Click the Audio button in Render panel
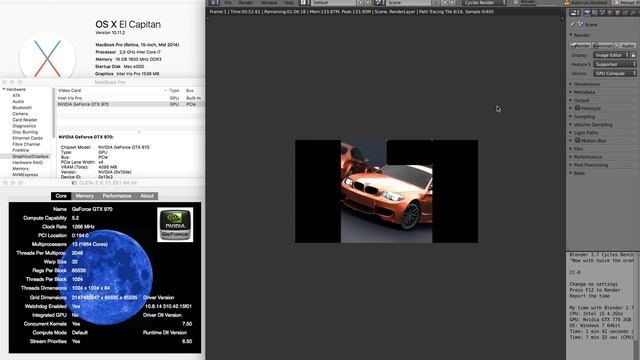The width and height of the screenshot is (640, 360). tap(625, 45)
